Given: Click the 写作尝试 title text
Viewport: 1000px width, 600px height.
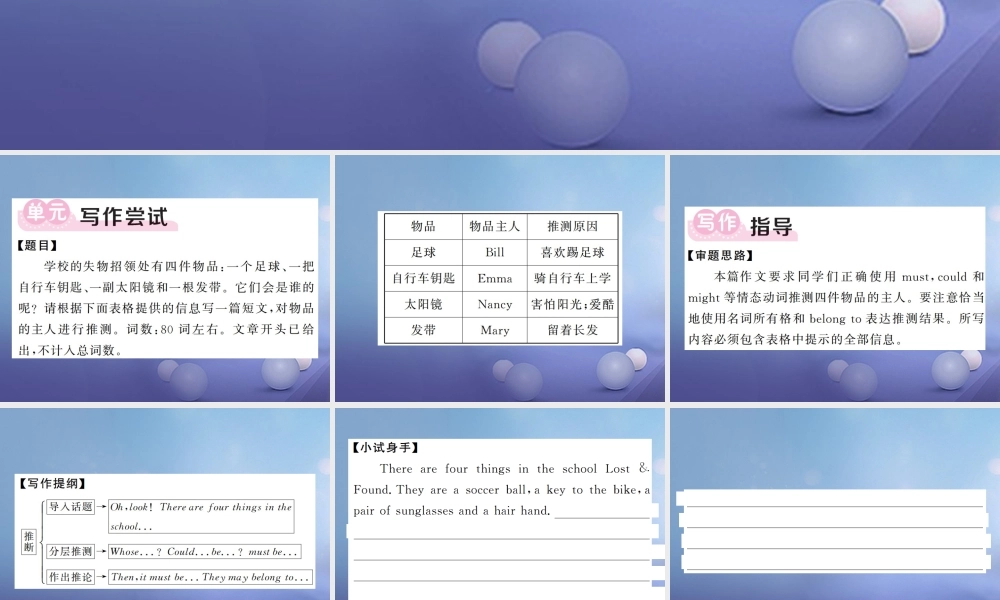Looking at the screenshot, I should [123, 217].
